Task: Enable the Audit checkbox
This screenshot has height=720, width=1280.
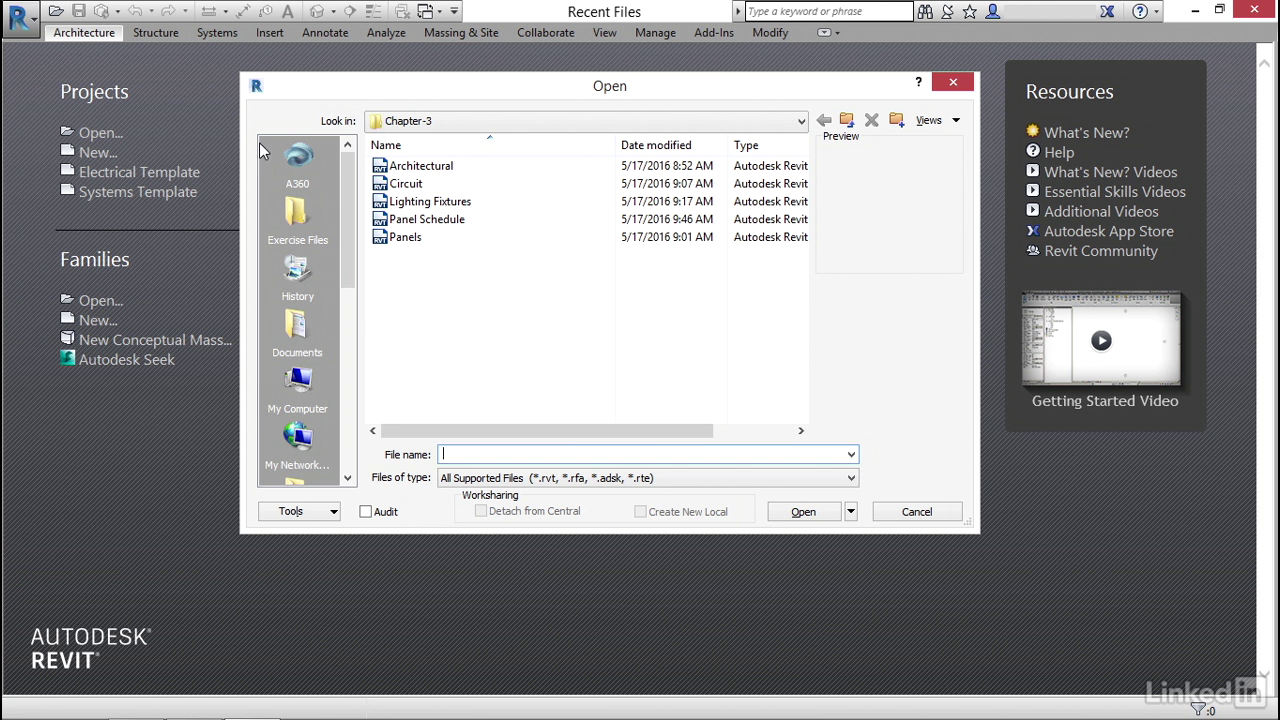Action: point(366,511)
